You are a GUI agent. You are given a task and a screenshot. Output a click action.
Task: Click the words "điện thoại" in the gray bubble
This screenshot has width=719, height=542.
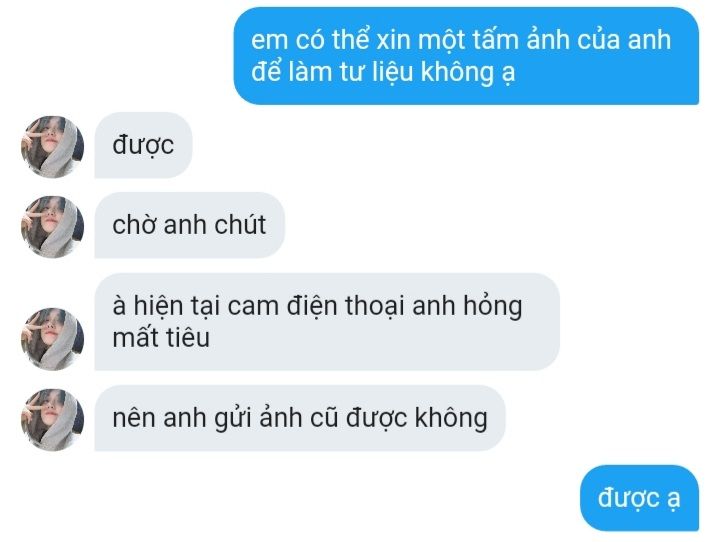[x=345, y=306]
